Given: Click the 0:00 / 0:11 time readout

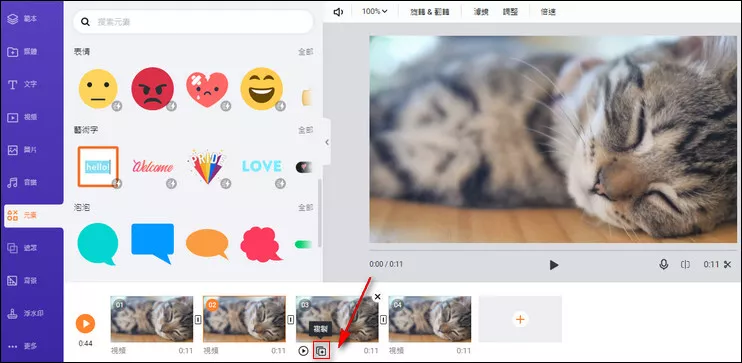Looking at the screenshot, I should tap(386, 264).
